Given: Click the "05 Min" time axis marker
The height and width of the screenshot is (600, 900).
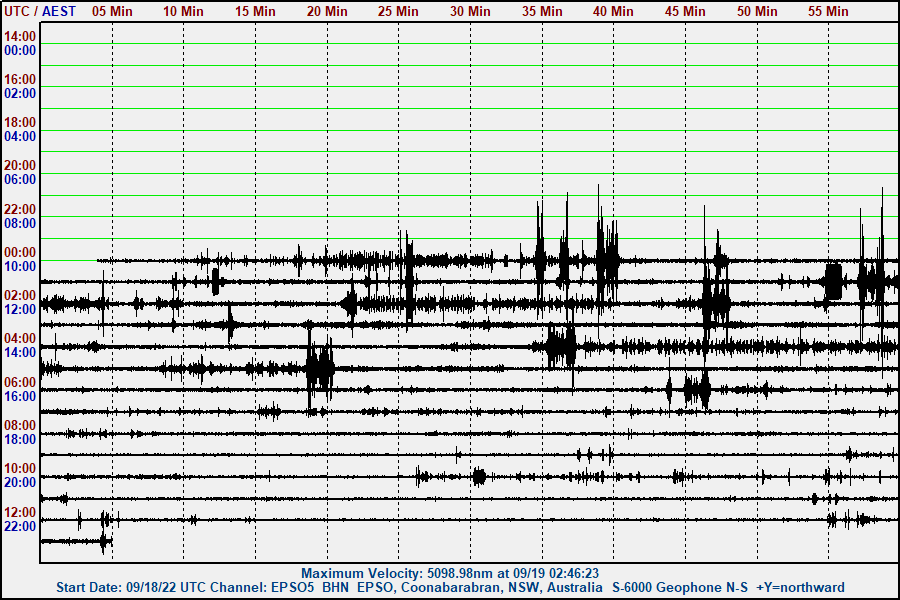Looking at the screenshot, I should (x=112, y=11).
